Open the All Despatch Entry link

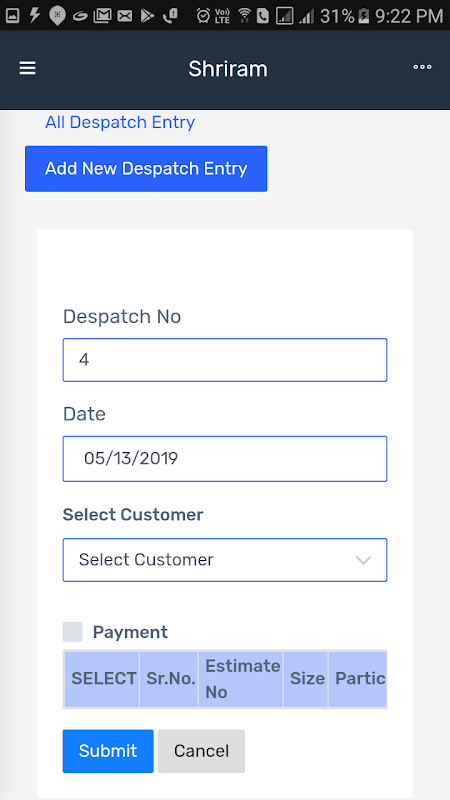[120, 122]
